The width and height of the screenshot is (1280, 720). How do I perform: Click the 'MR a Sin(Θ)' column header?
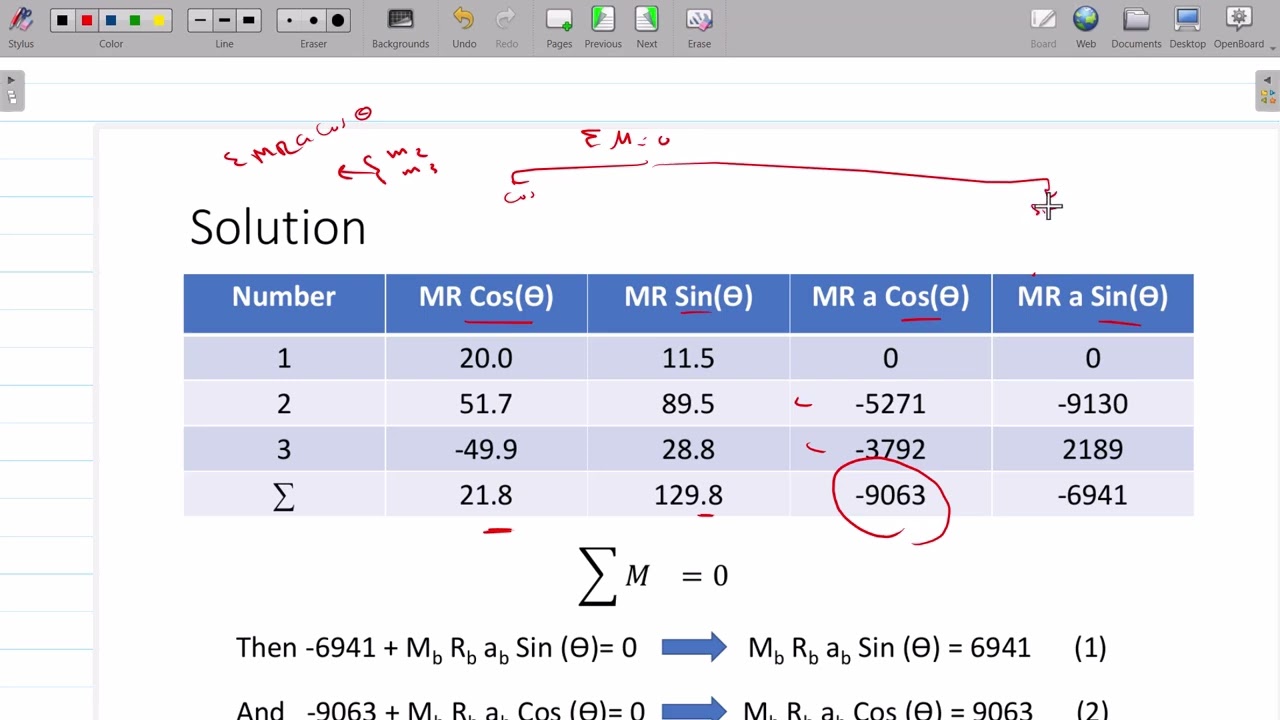click(1092, 297)
